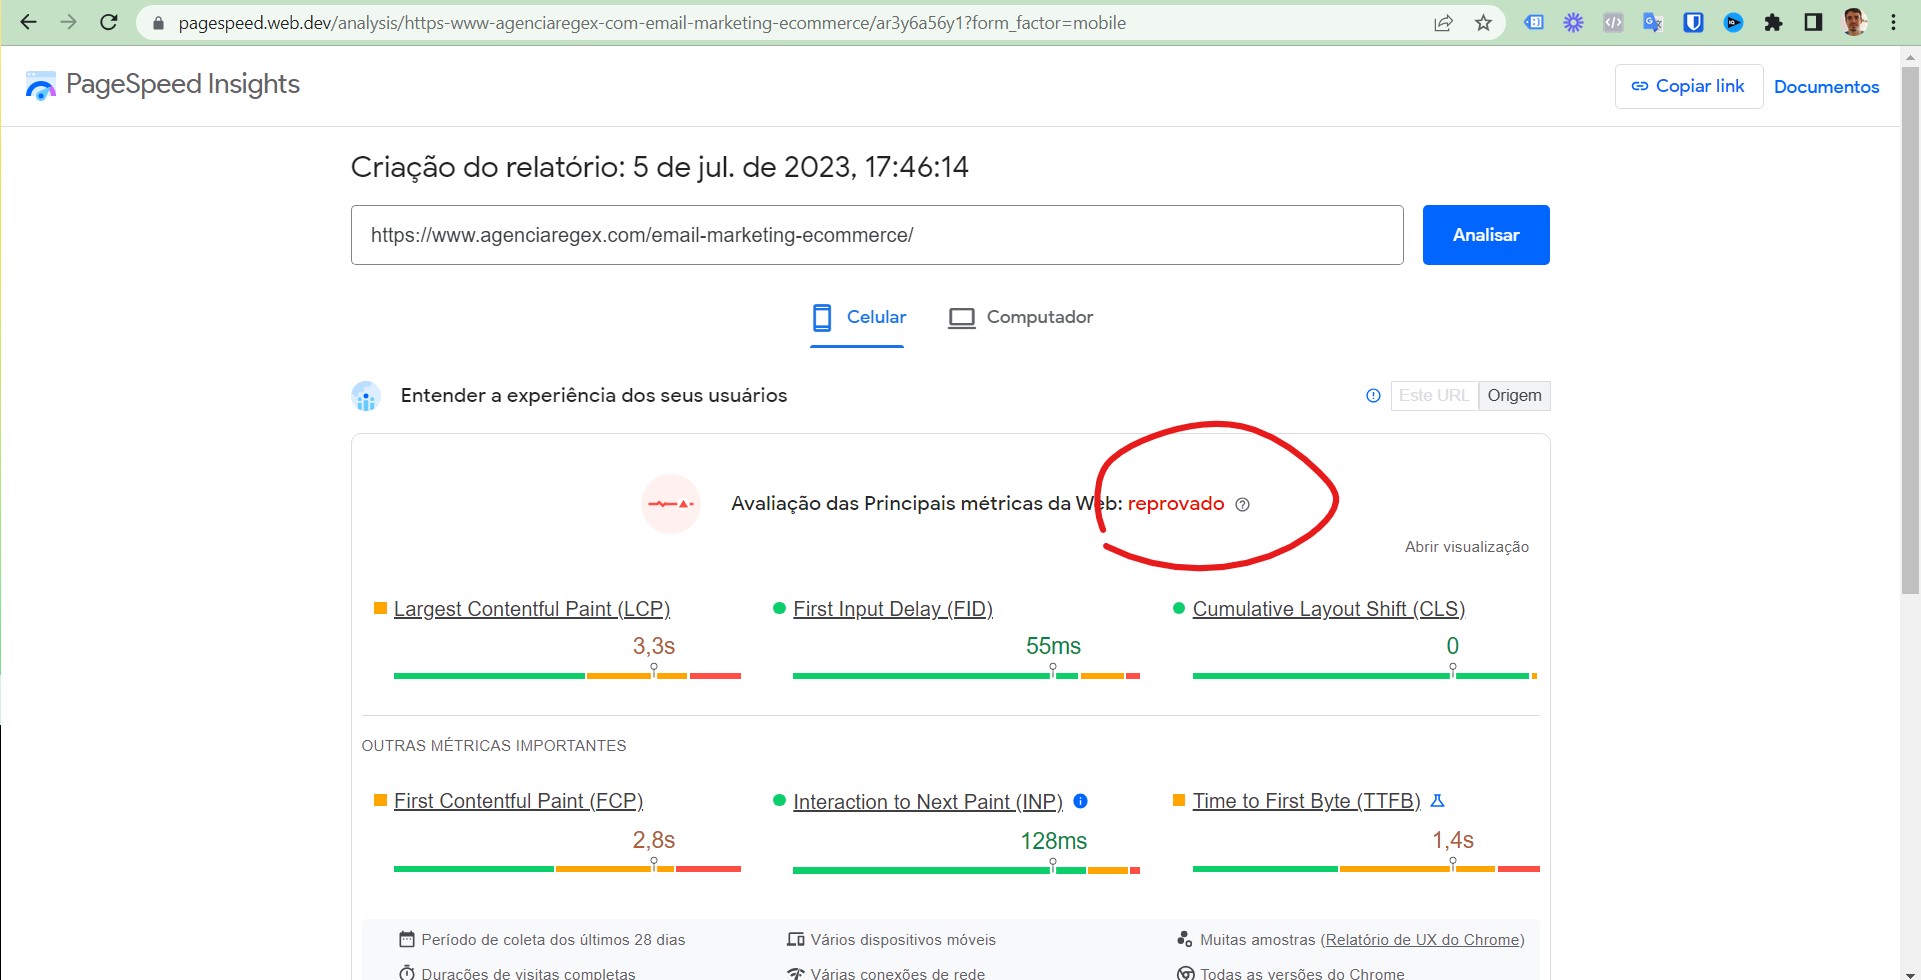Select the Origem toggle
Screen dimensions: 1921x980
(1514, 396)
